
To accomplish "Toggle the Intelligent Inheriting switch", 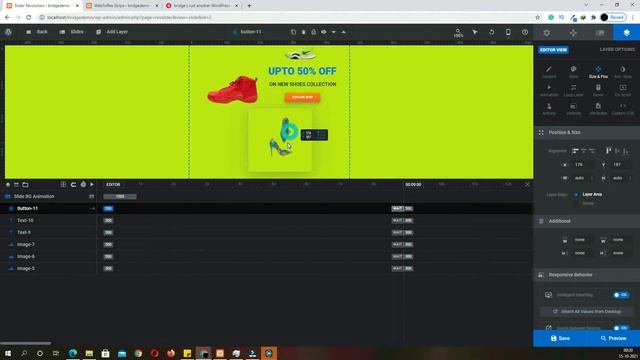I will coord(621,295).
